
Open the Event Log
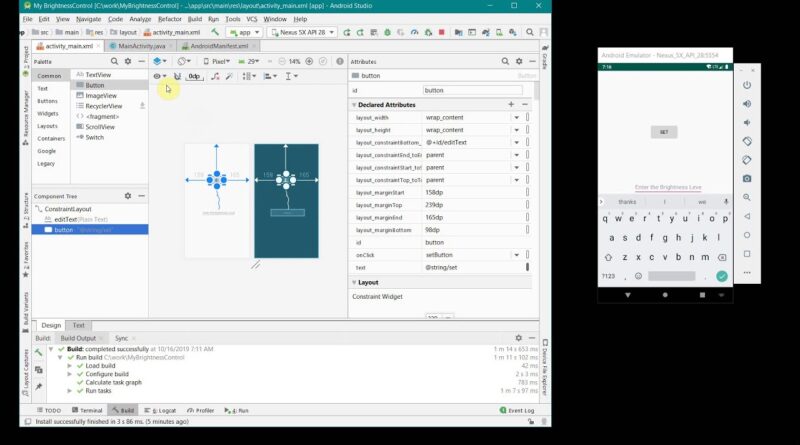(x=517, y=410)
